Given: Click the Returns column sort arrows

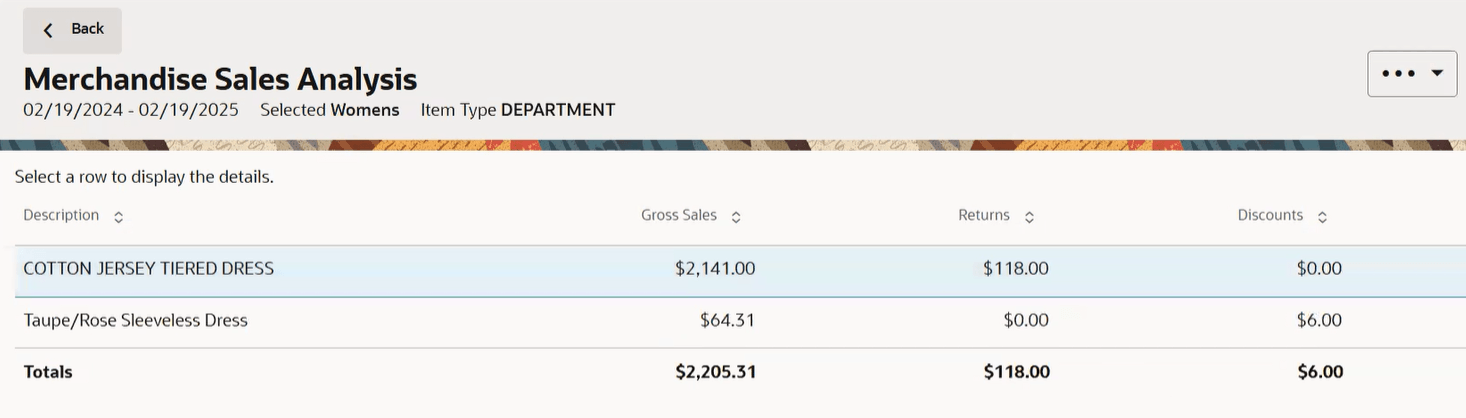Looking at the screenshot, I should pos(1029,217).
